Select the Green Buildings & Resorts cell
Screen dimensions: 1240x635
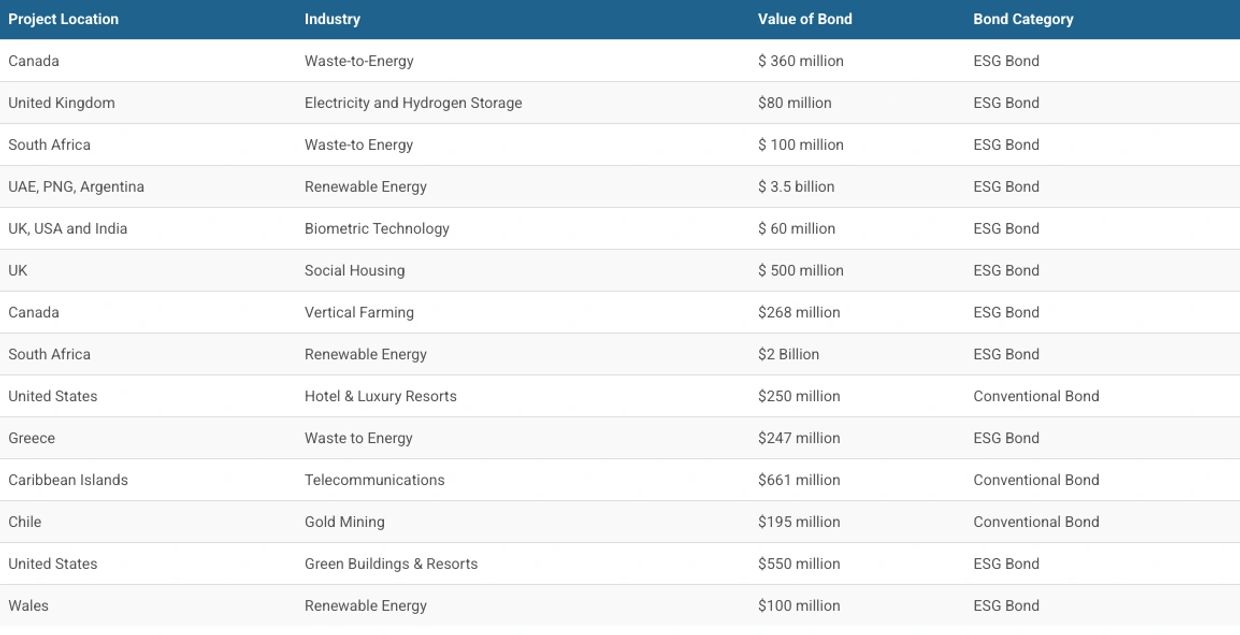pyautogui.click(x=391, y=565)
